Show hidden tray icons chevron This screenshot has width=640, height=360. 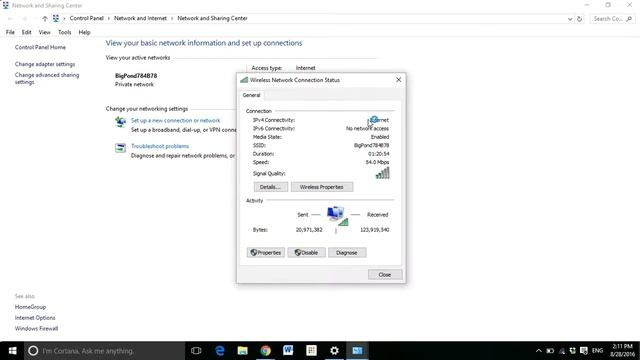(x=538, y=351)
